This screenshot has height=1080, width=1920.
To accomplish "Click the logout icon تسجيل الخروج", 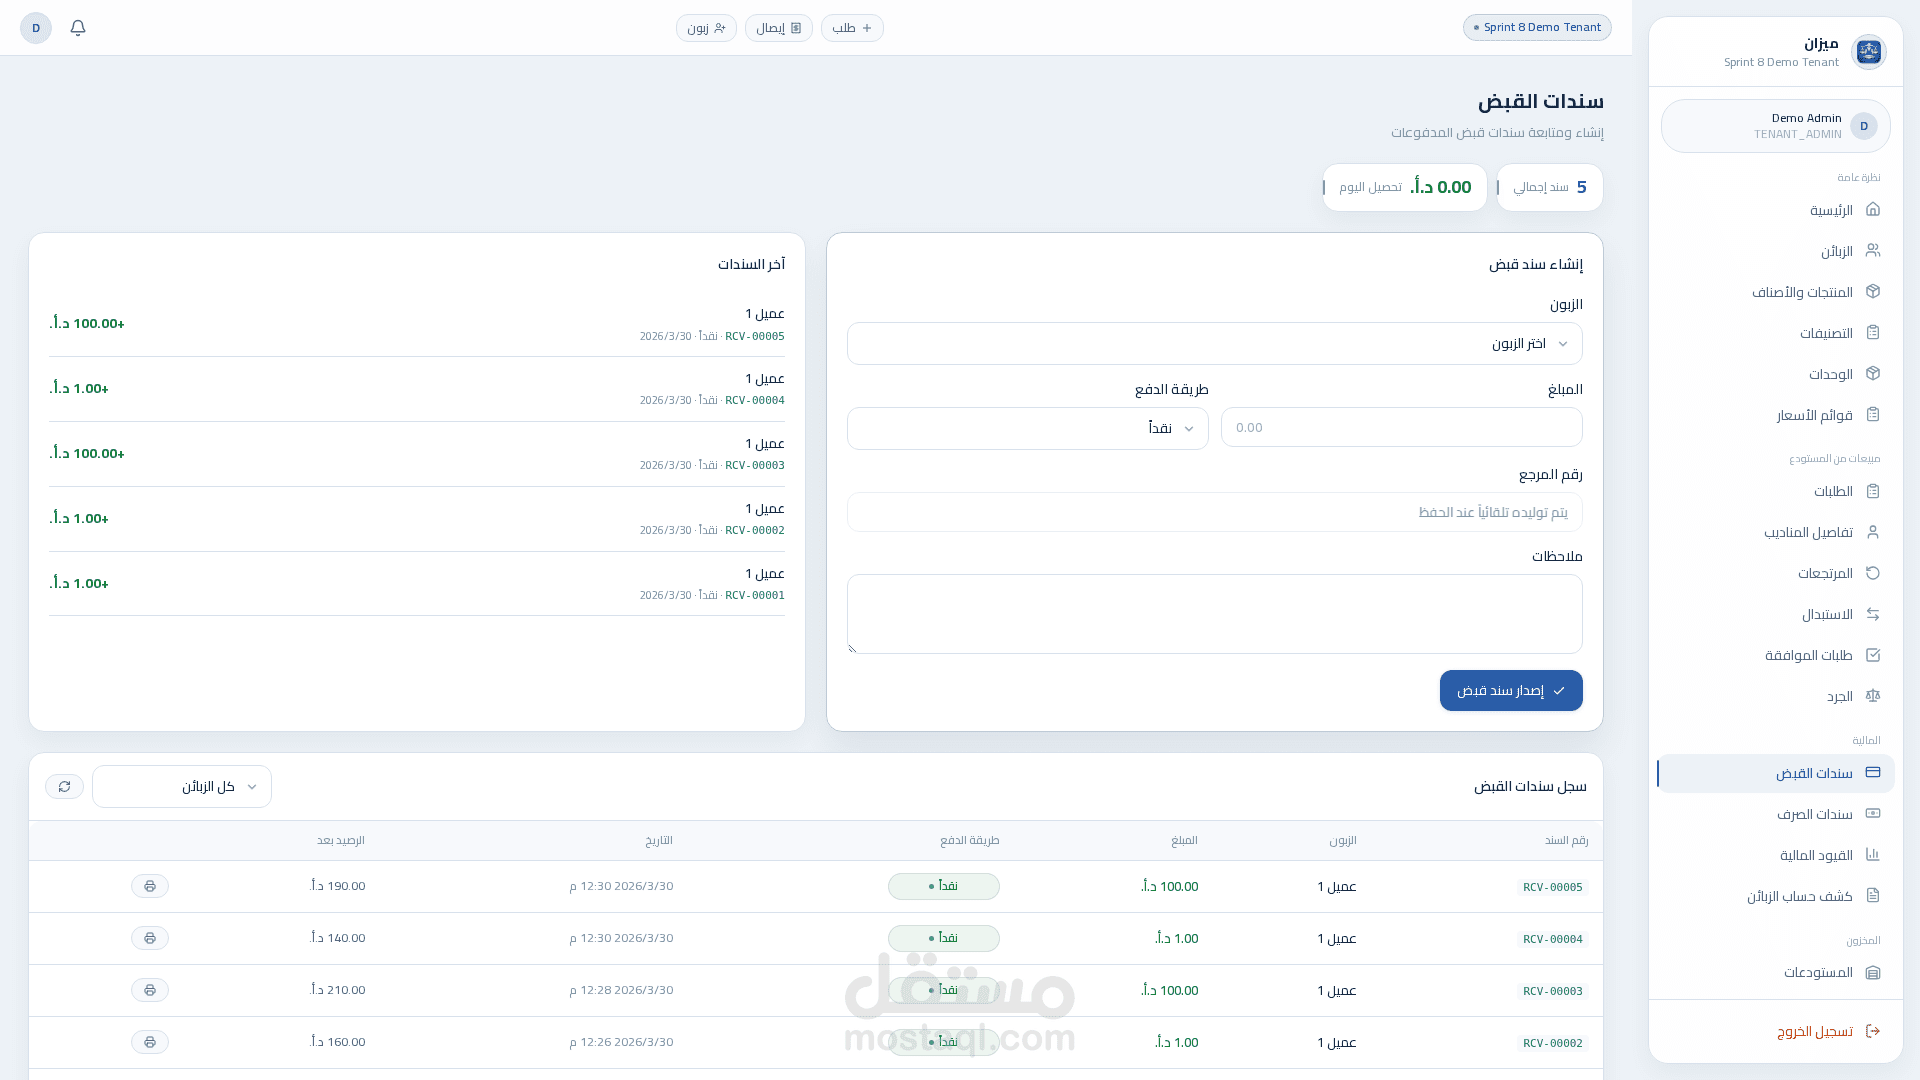I will coord(1873,1032).
